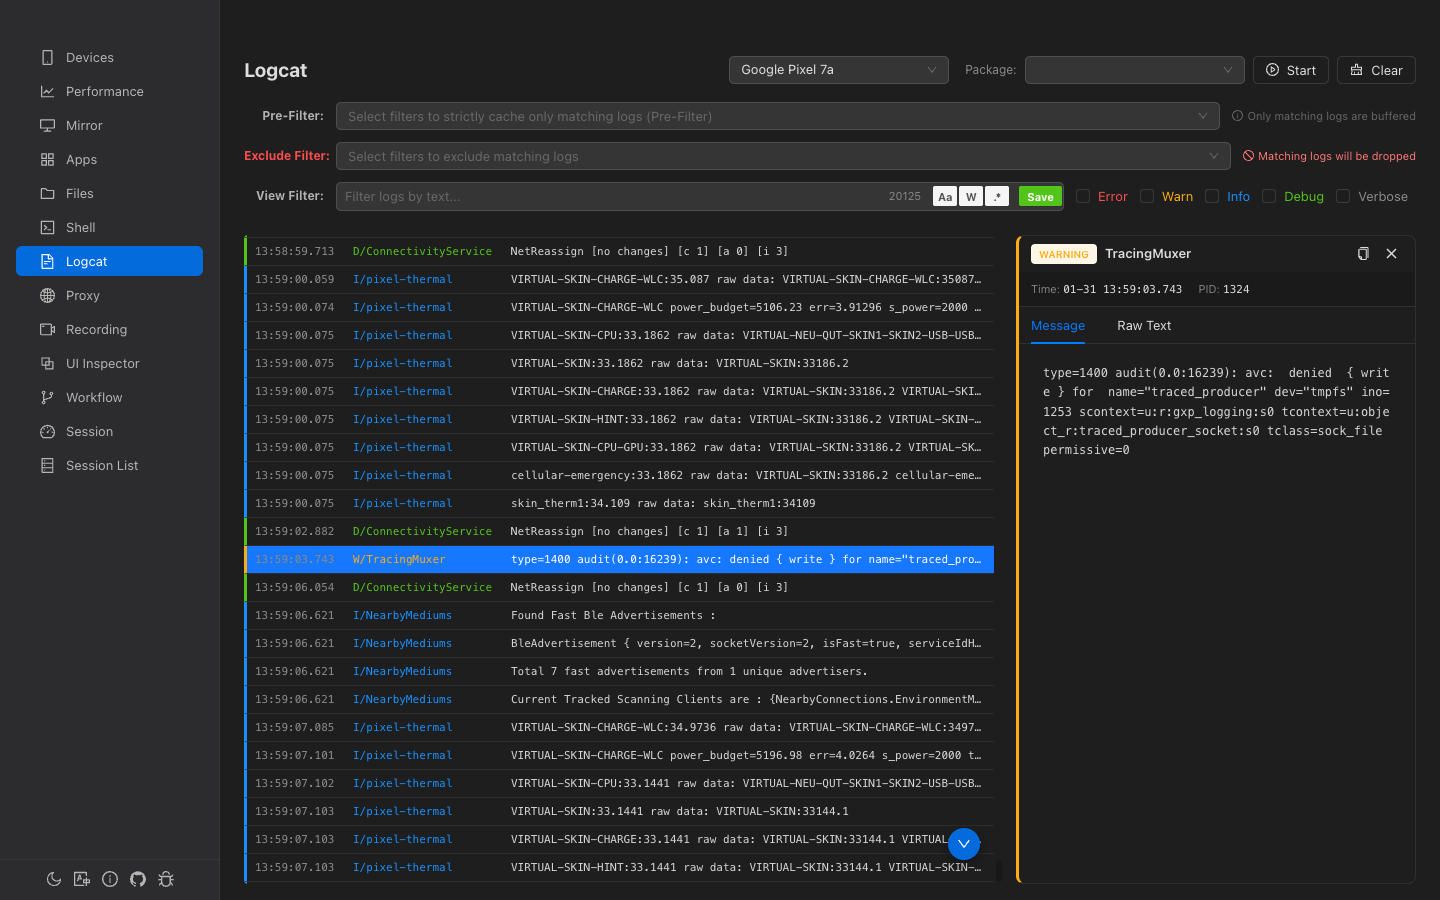Screen dimensions: 1440x900
Task: Toggle dark mode with the moon icon
Action: (x=54, y=879)
